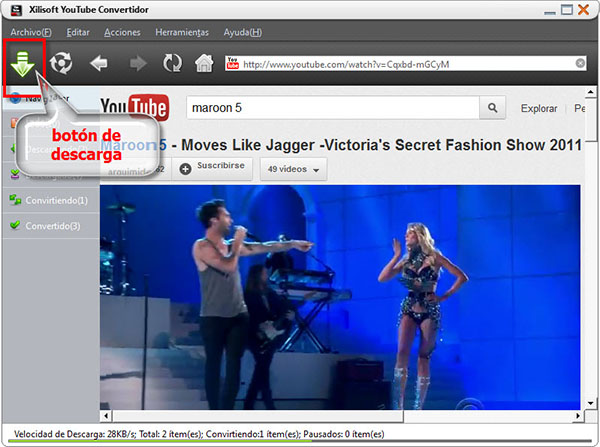
Task: Click the Convertido(3) green checkmark icon
Action: 15,225
